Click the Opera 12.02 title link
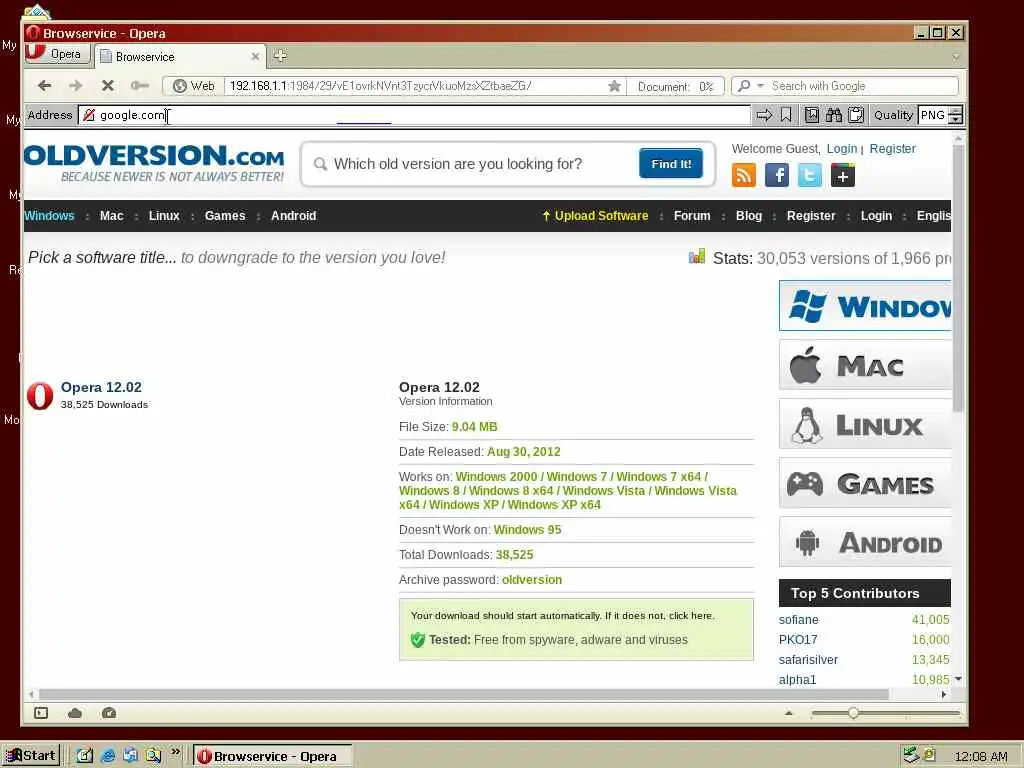Viewport: 1024px width, 768px height. point(101,387)
